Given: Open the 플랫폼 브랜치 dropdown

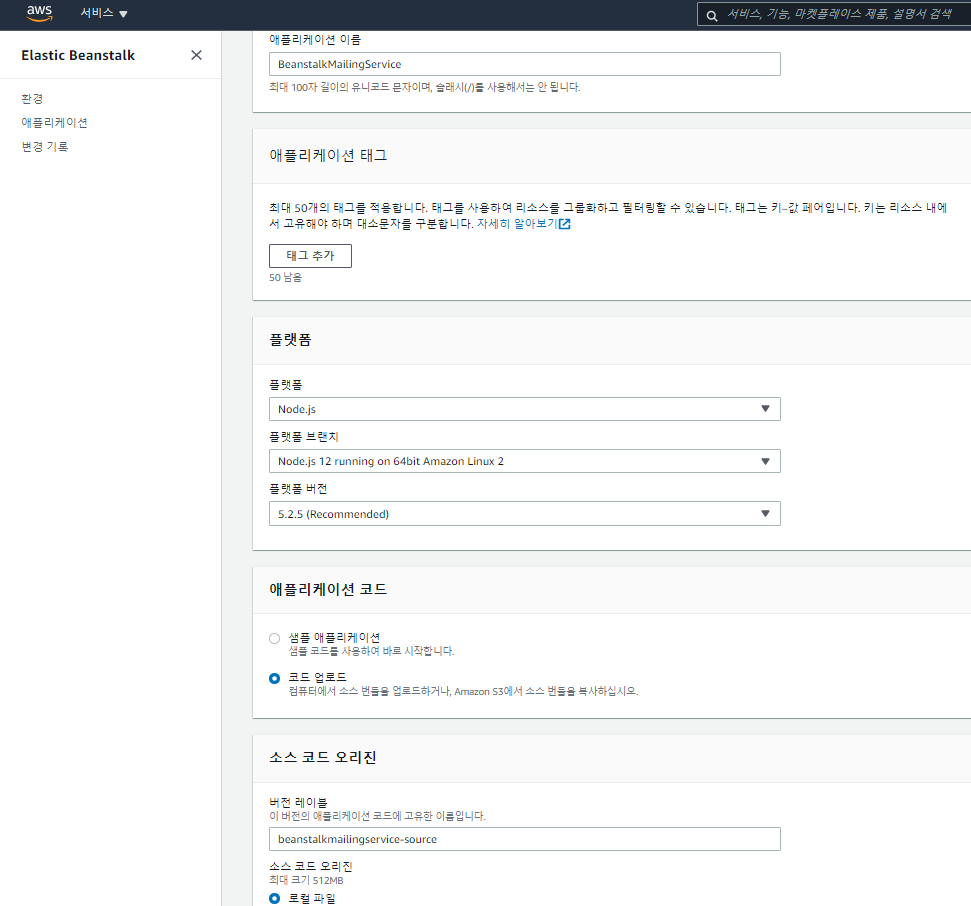Looking at the screenshot, I should tap(525, 461).
